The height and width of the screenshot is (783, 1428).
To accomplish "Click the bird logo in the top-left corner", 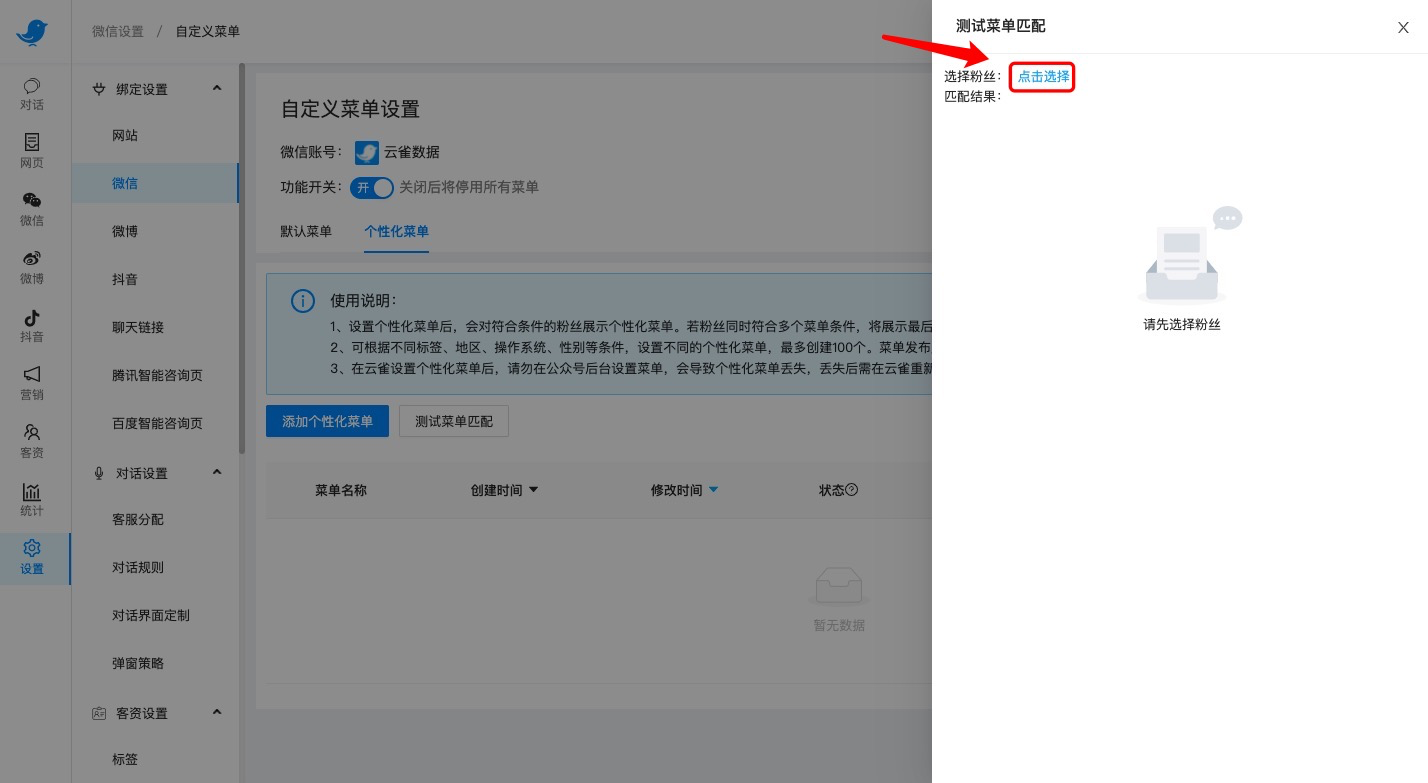I will click(x=32, y=31).
